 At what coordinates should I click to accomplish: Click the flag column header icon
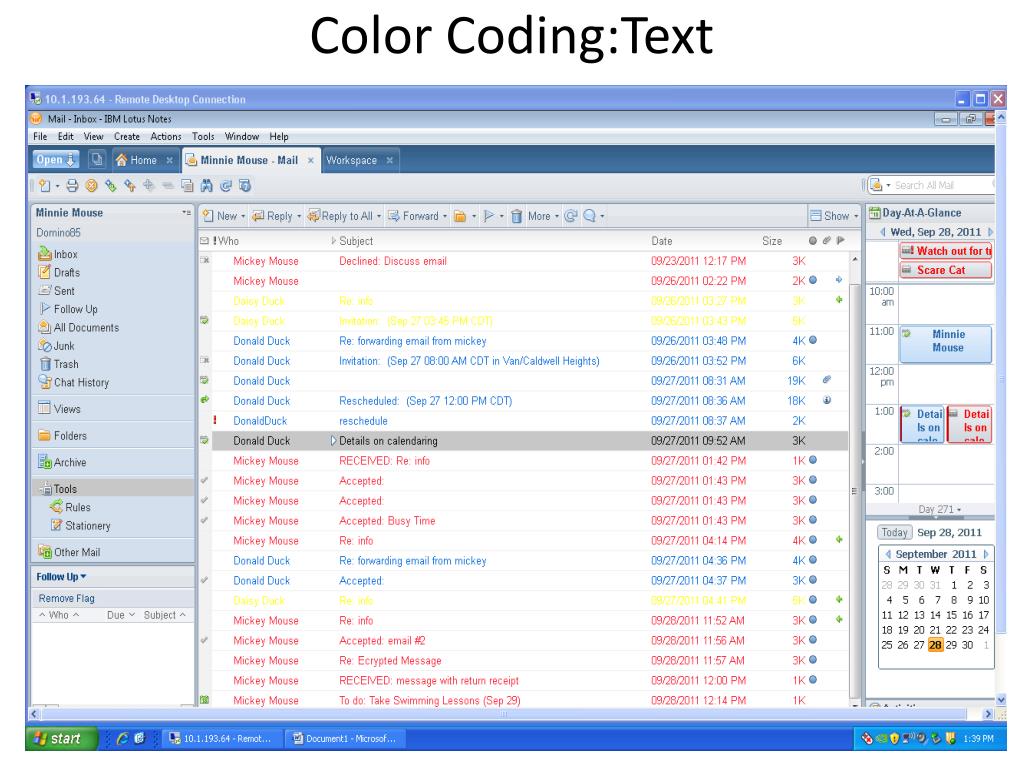(x=840, y=240)
